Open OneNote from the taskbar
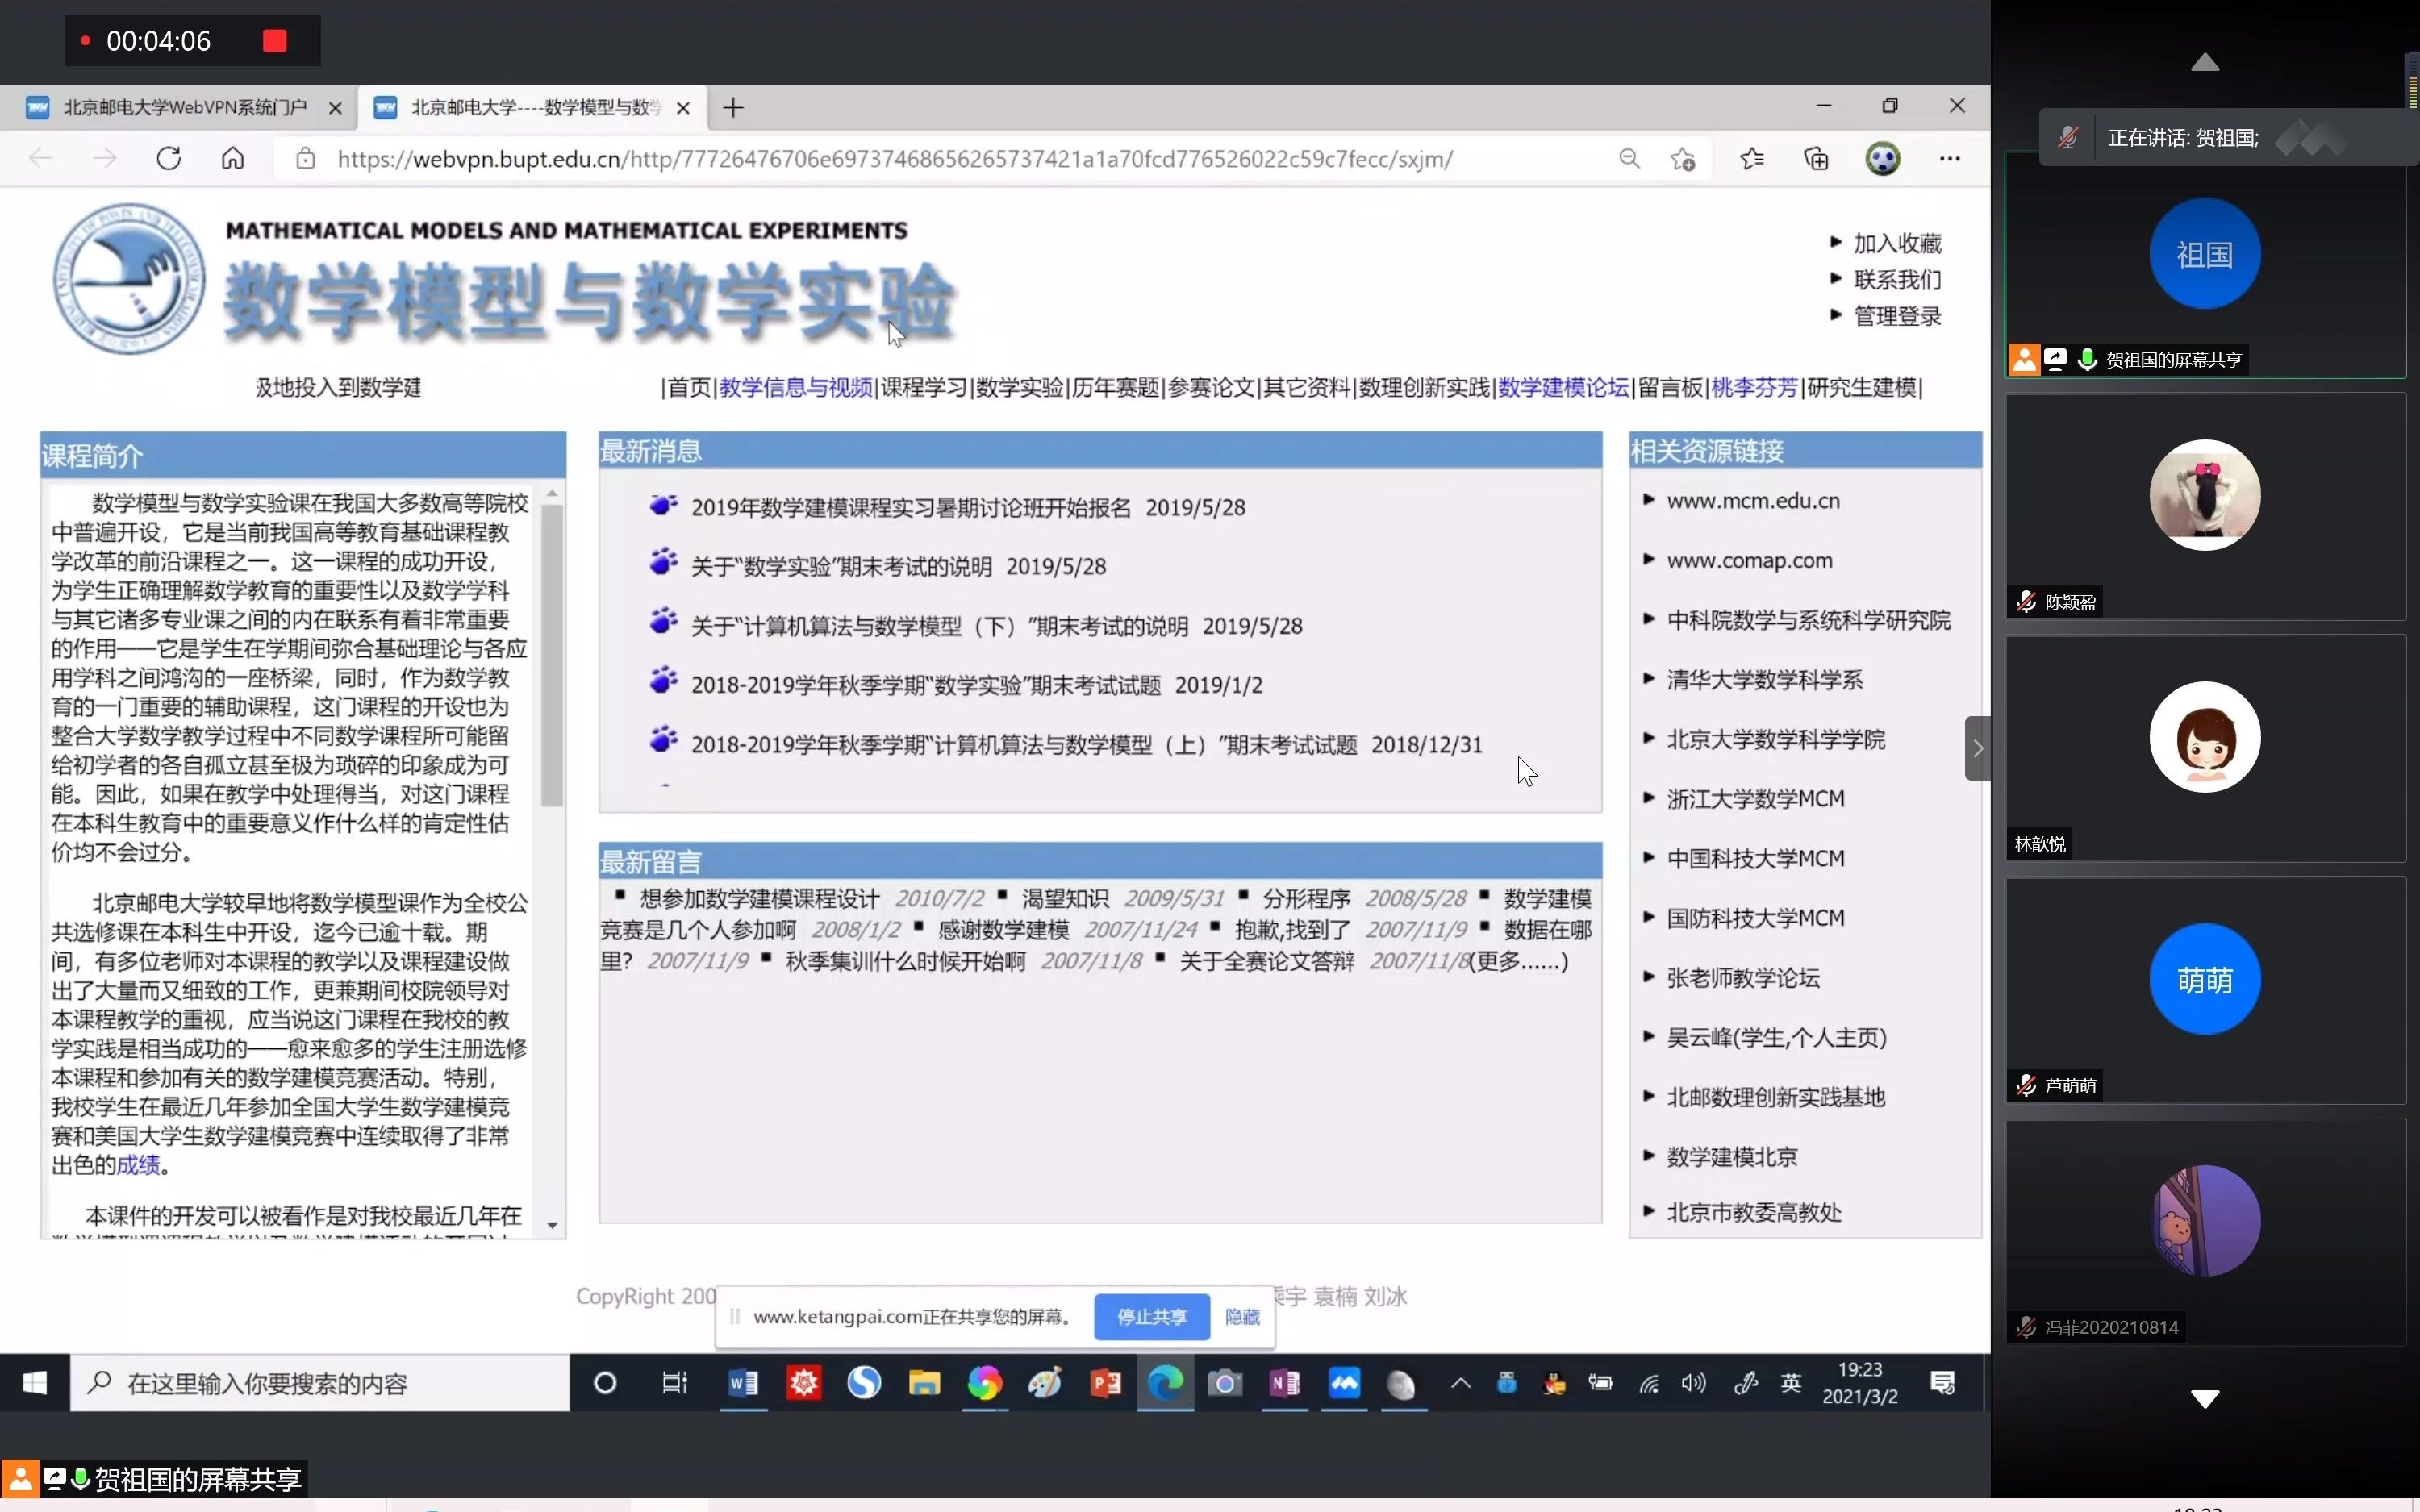 tap(1285, 1383)
